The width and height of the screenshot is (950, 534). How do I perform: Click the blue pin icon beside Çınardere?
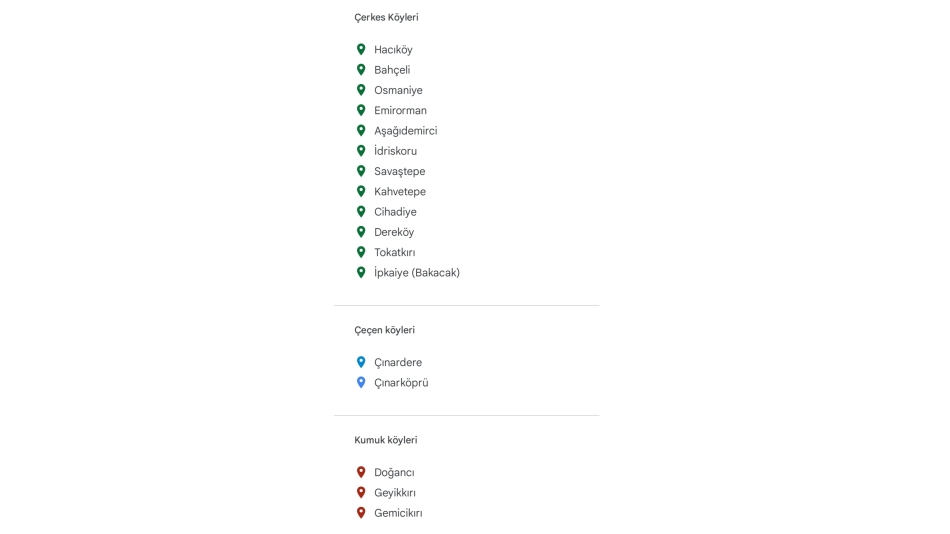(x=361, y=362)
